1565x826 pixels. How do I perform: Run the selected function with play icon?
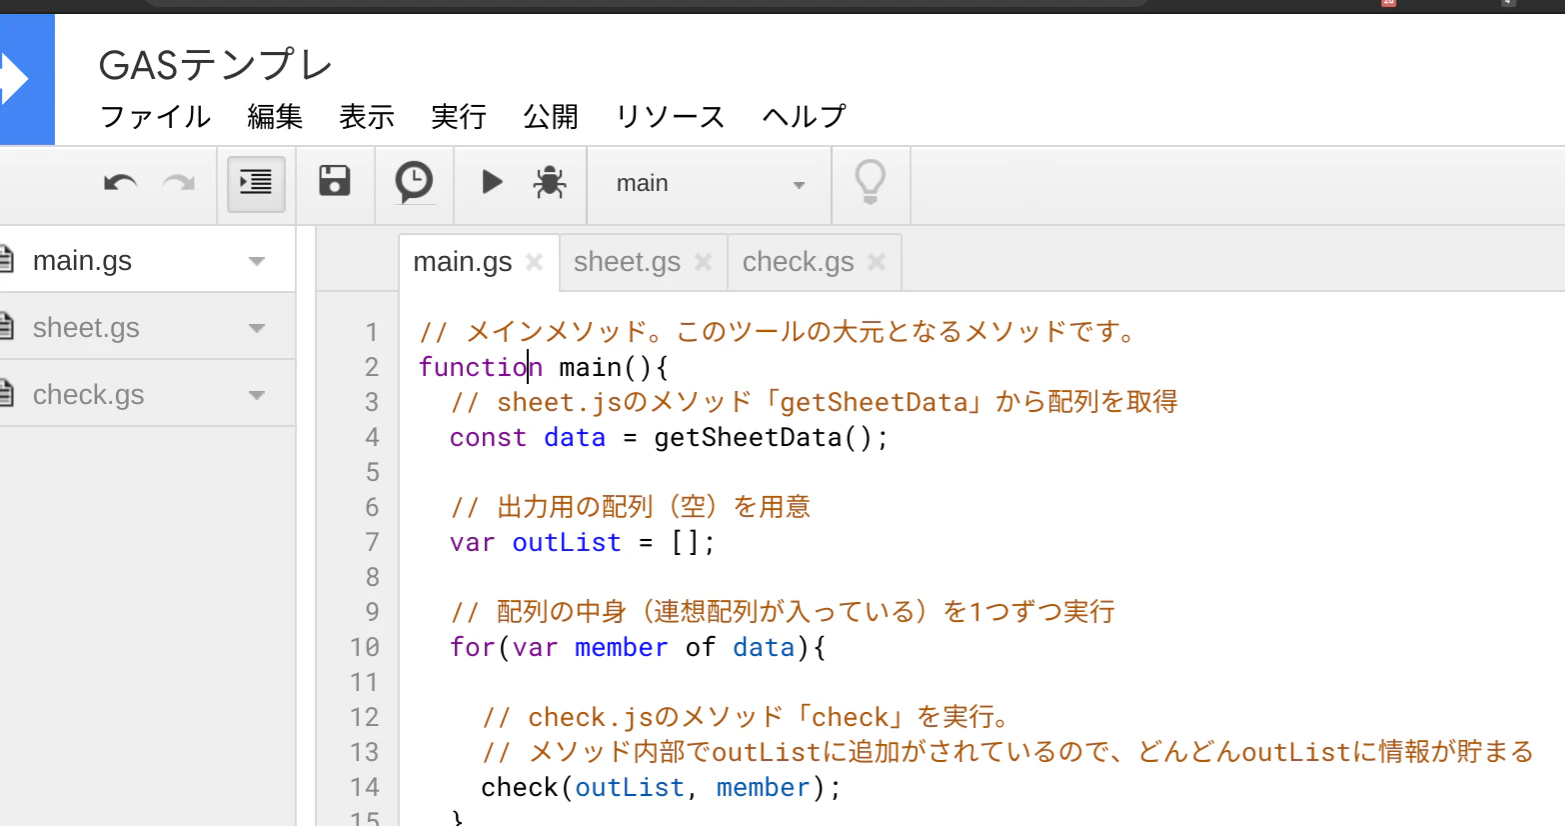click(492, 182)
